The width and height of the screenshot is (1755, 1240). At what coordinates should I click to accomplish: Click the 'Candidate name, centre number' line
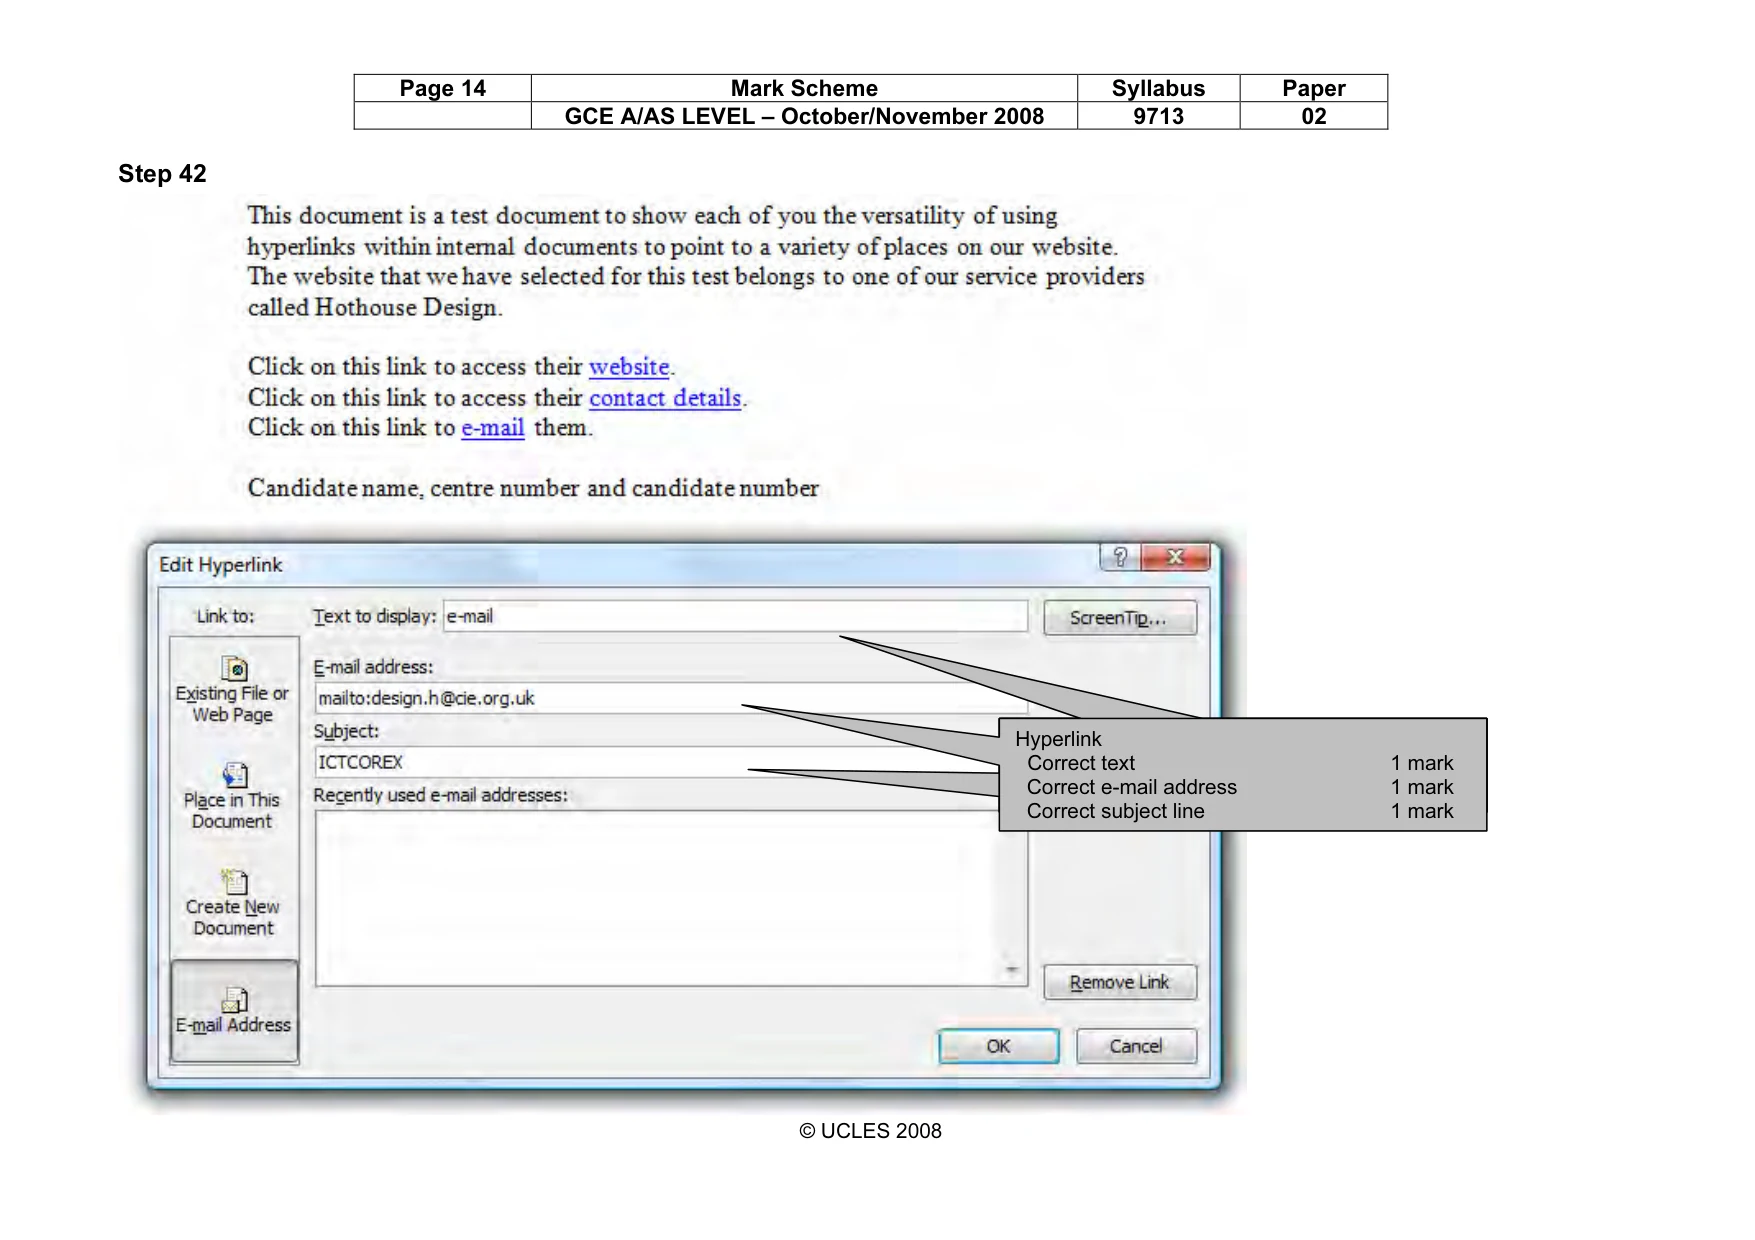(533, 488)
